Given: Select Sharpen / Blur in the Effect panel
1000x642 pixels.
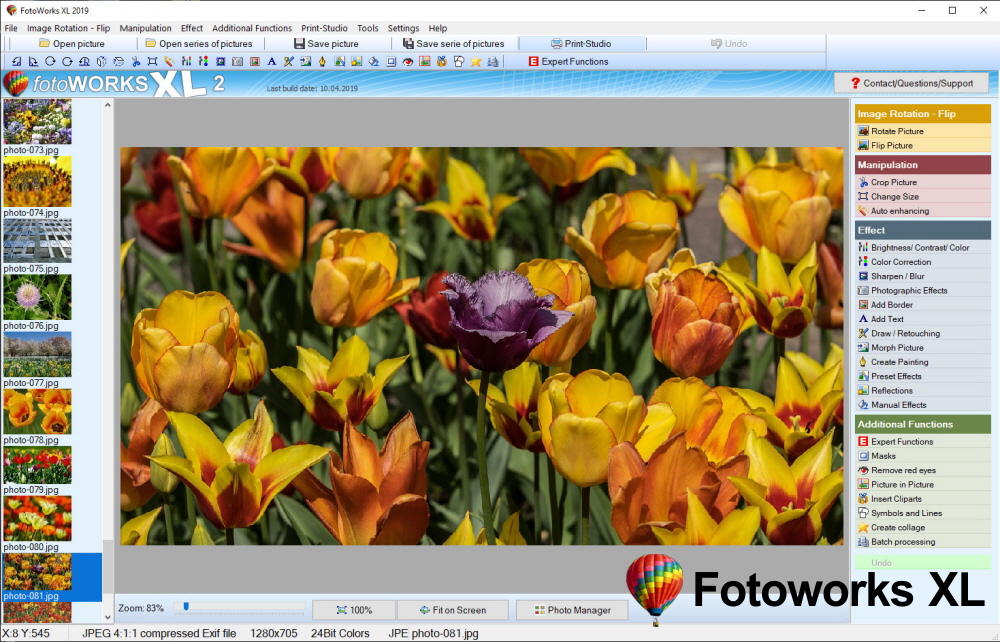Looking at the screenshot, I should [x=897, y=276].
